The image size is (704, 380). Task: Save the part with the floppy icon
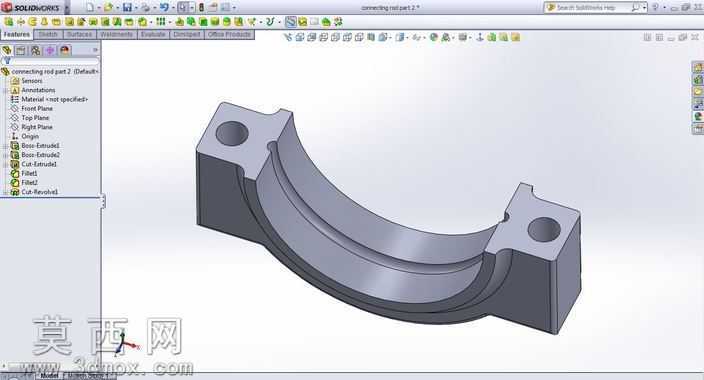[127, 7]
